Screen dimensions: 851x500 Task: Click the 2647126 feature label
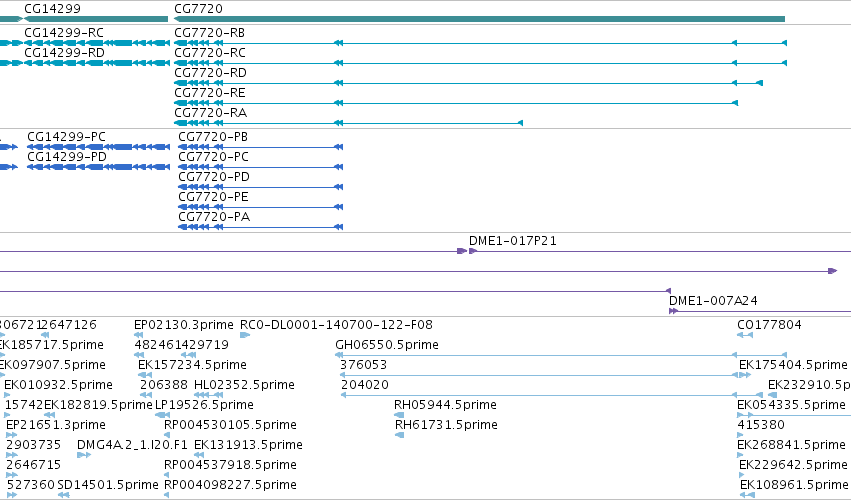(69, 325)
